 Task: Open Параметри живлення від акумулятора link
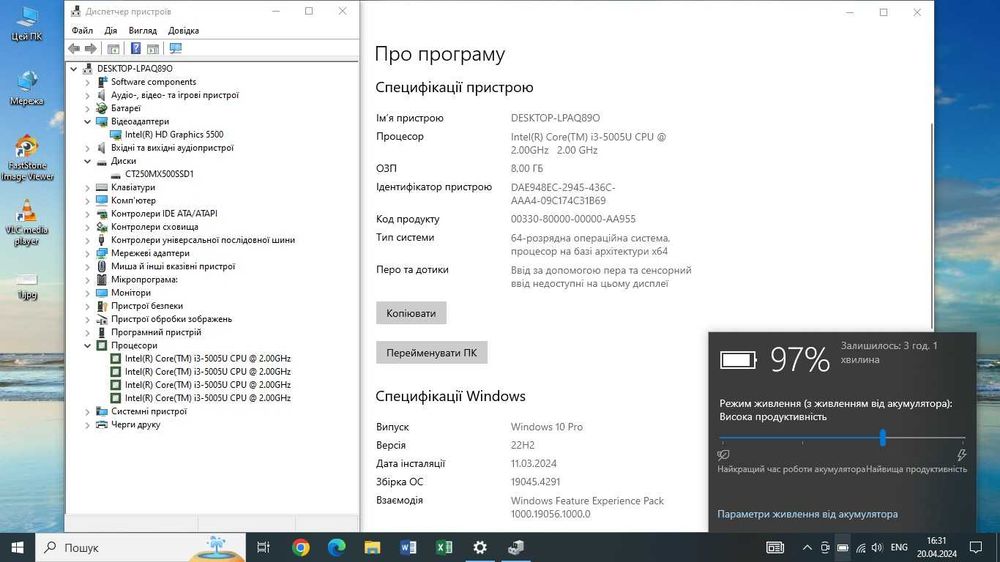pyautogui.click(x=807, y=514)
